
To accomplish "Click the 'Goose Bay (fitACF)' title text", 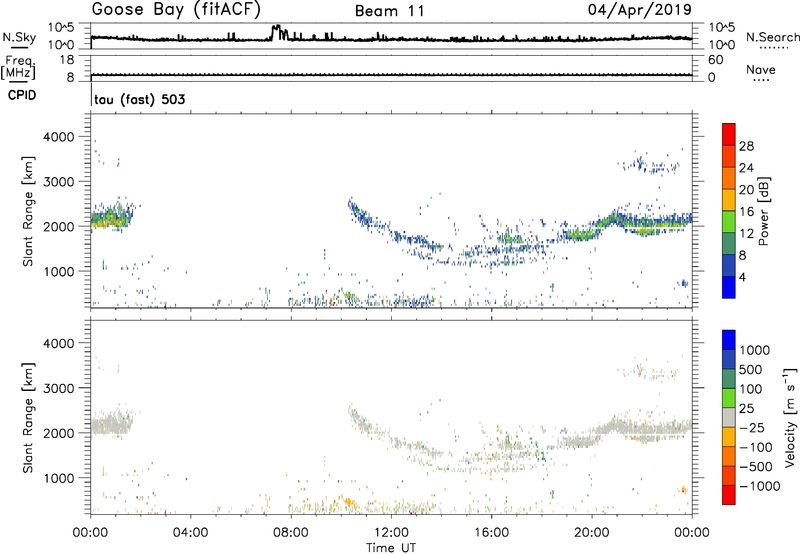I will click(176, 10).
